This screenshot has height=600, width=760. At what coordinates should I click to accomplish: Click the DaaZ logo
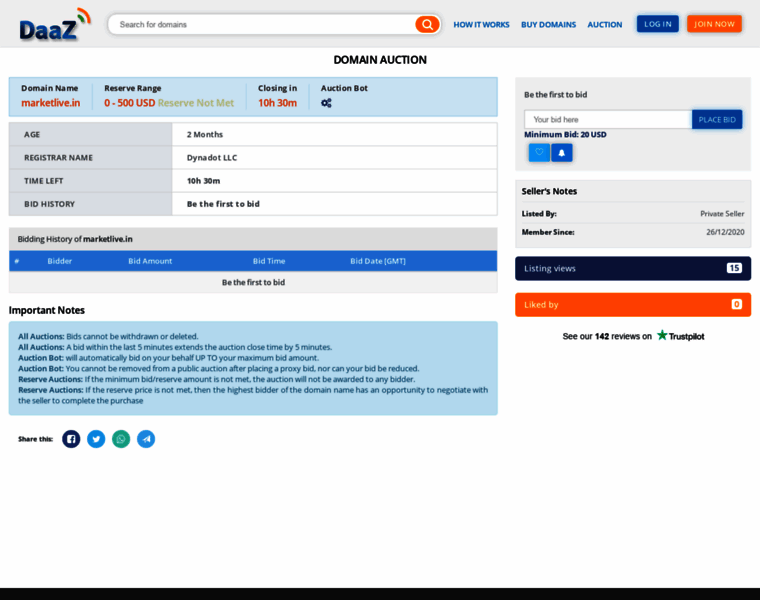coord(55,25)
